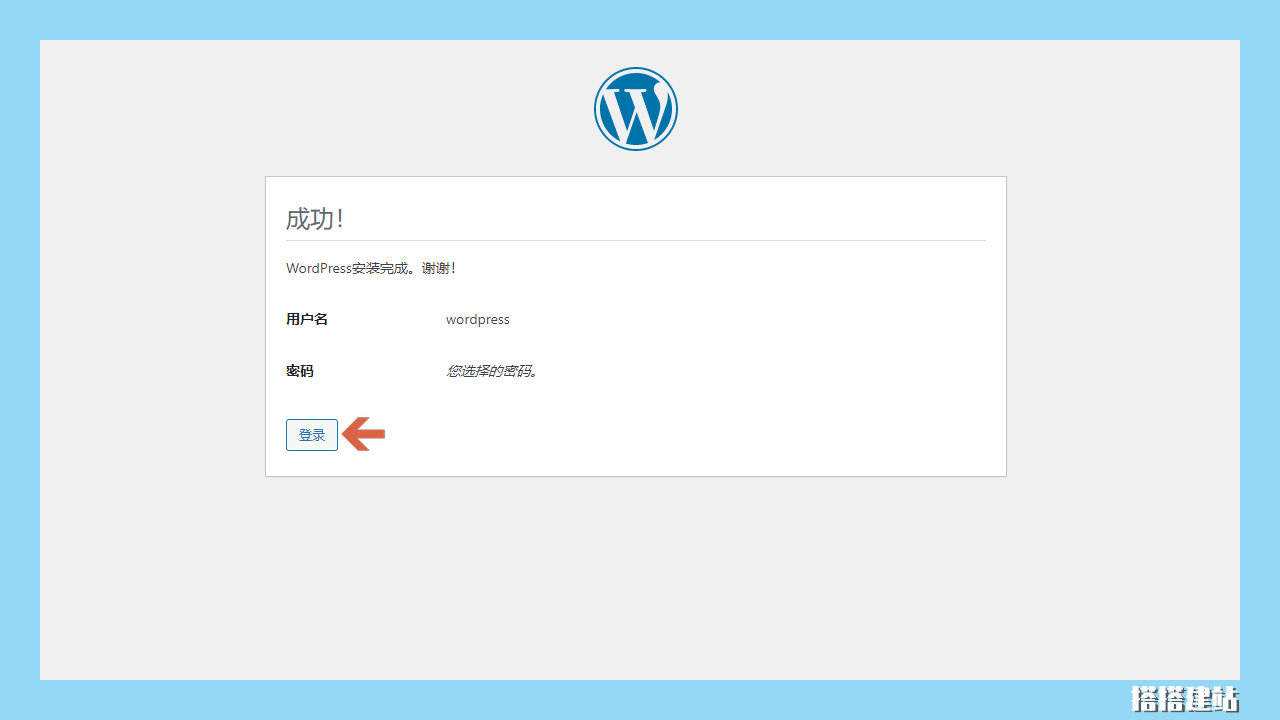Image resolution: width=1280 pixels, height=720 pixels.
Task: Click the 登录 login button
Action: [x=312, y=435]
